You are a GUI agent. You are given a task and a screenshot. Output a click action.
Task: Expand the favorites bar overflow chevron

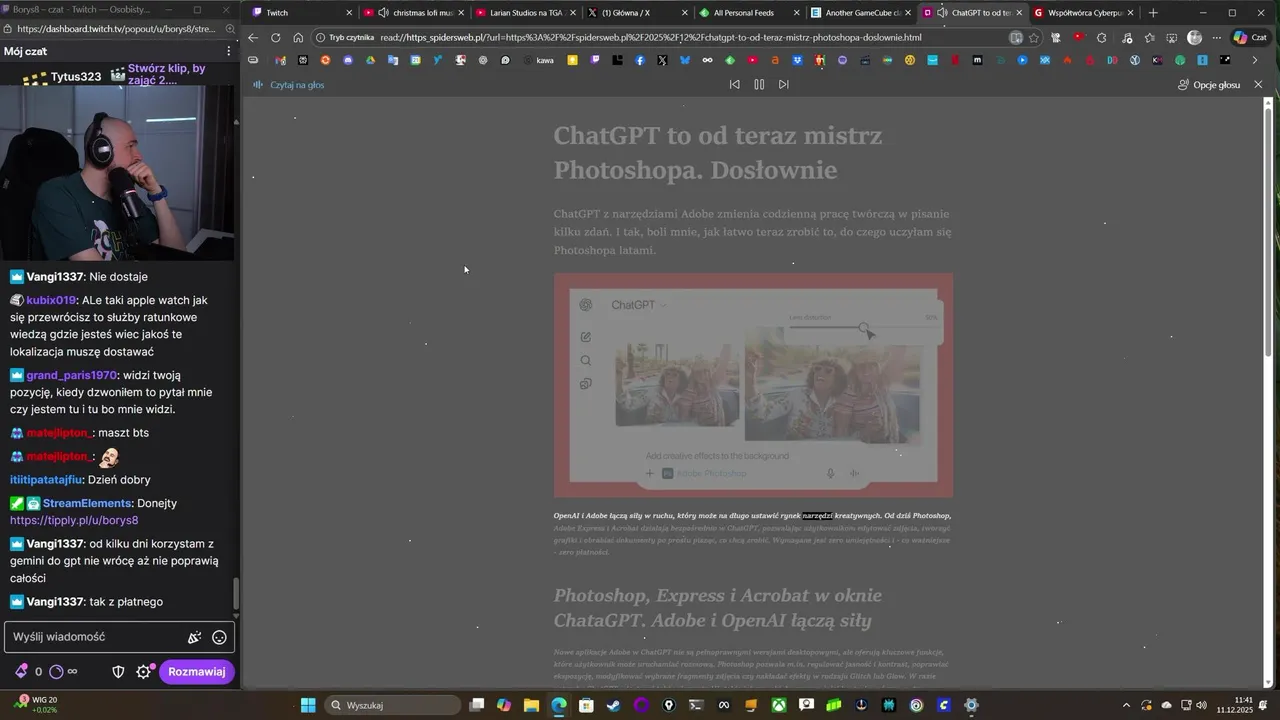point(1255,60)
